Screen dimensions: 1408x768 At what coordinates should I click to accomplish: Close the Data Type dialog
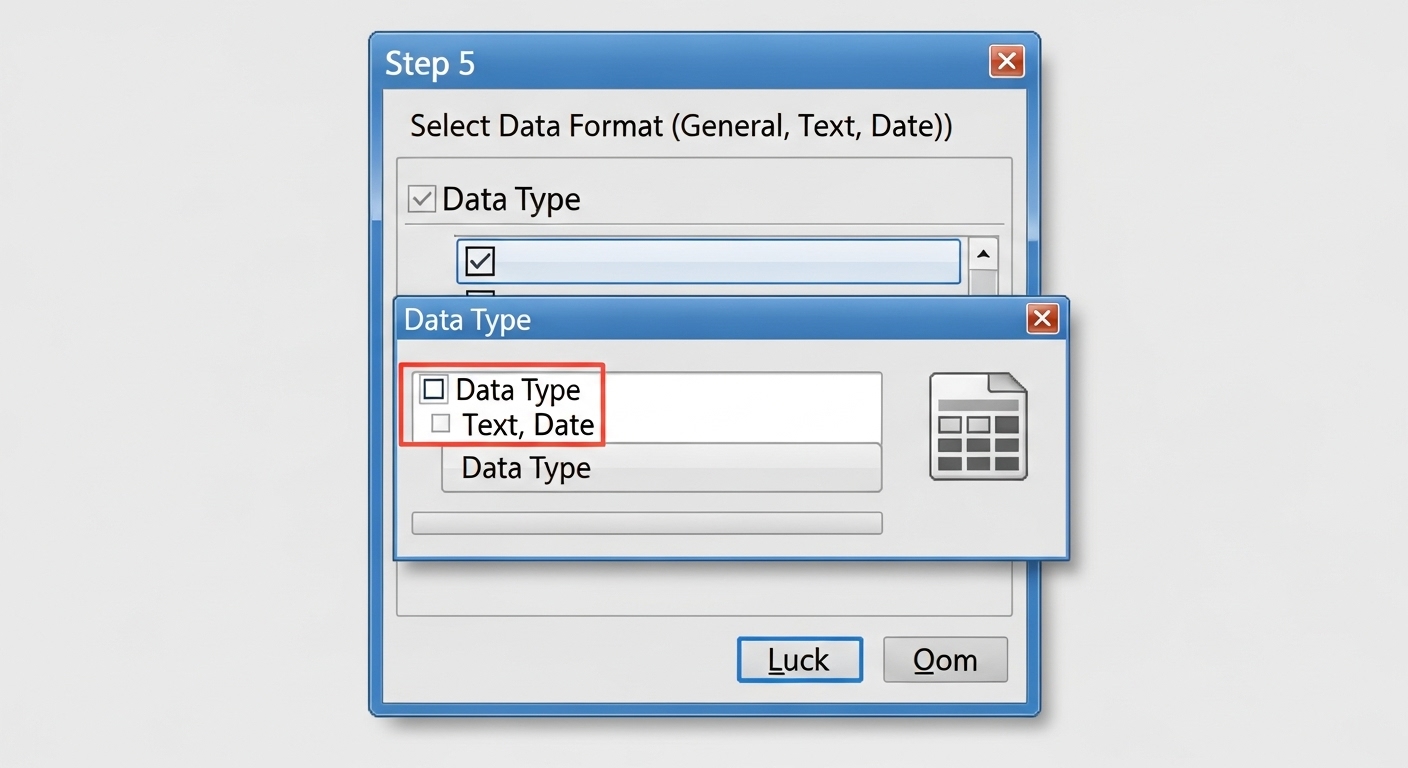pos(1043,319)
